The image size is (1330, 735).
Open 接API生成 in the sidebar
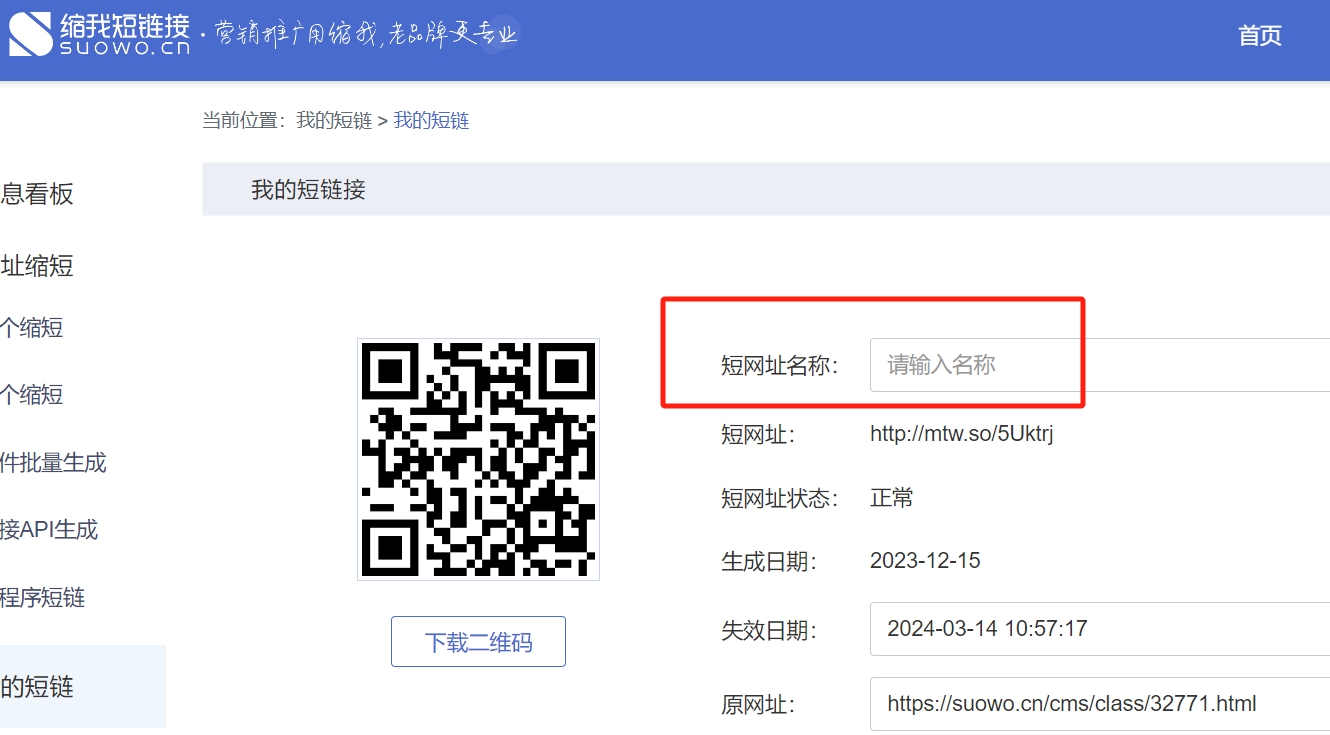click(x=49, y=530)
